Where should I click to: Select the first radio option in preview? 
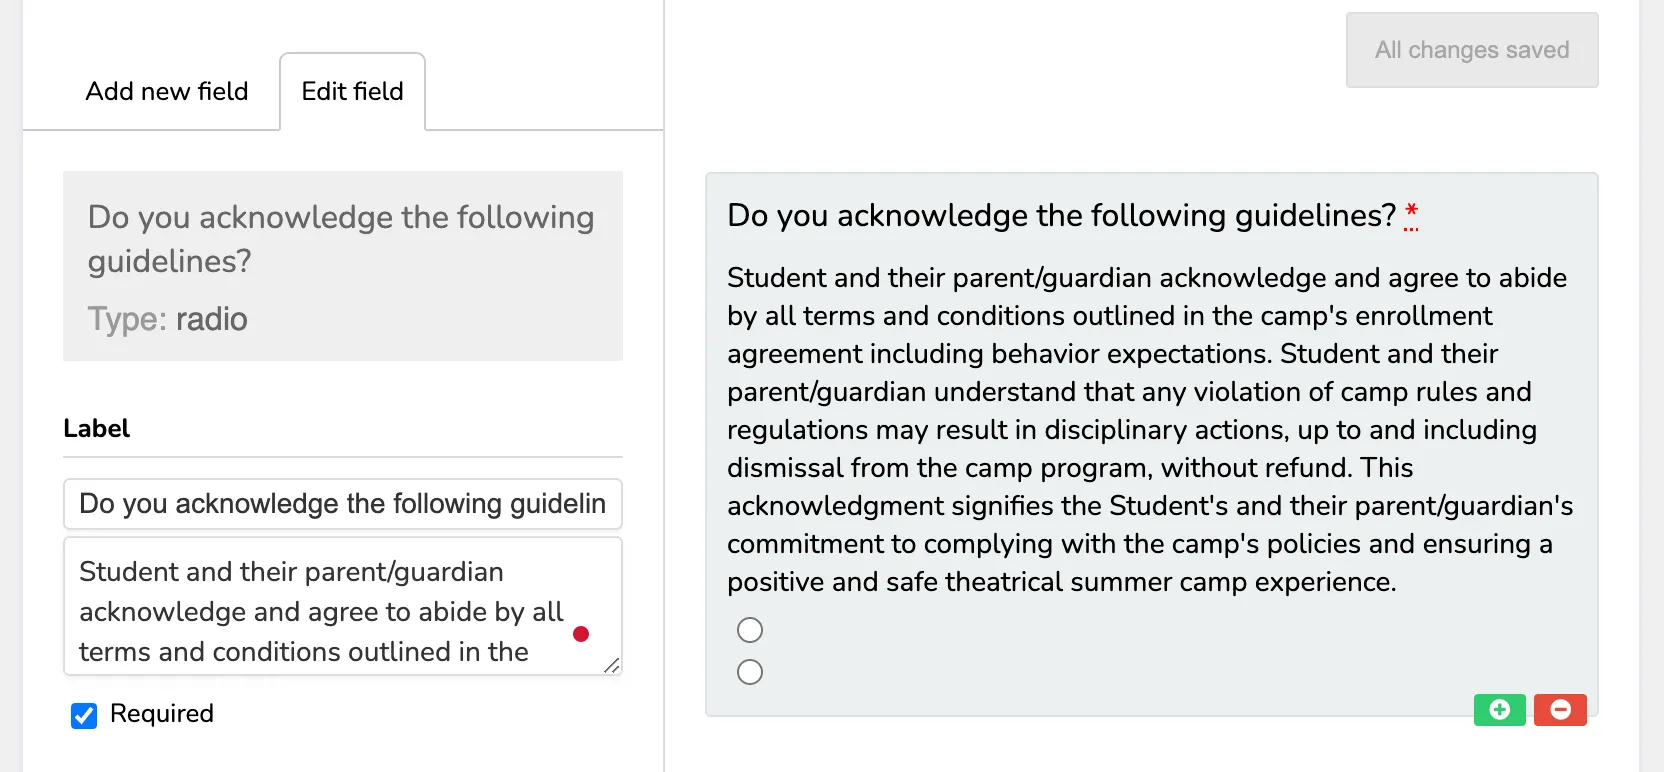[x=750, y=630]
